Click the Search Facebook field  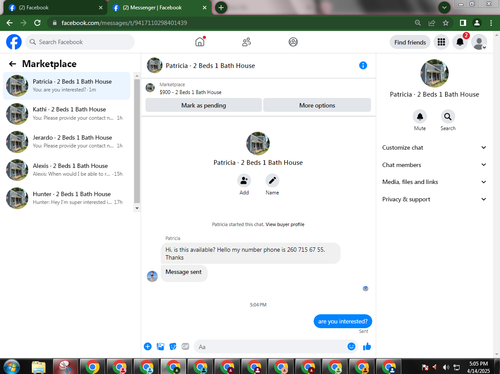(80, 42)
